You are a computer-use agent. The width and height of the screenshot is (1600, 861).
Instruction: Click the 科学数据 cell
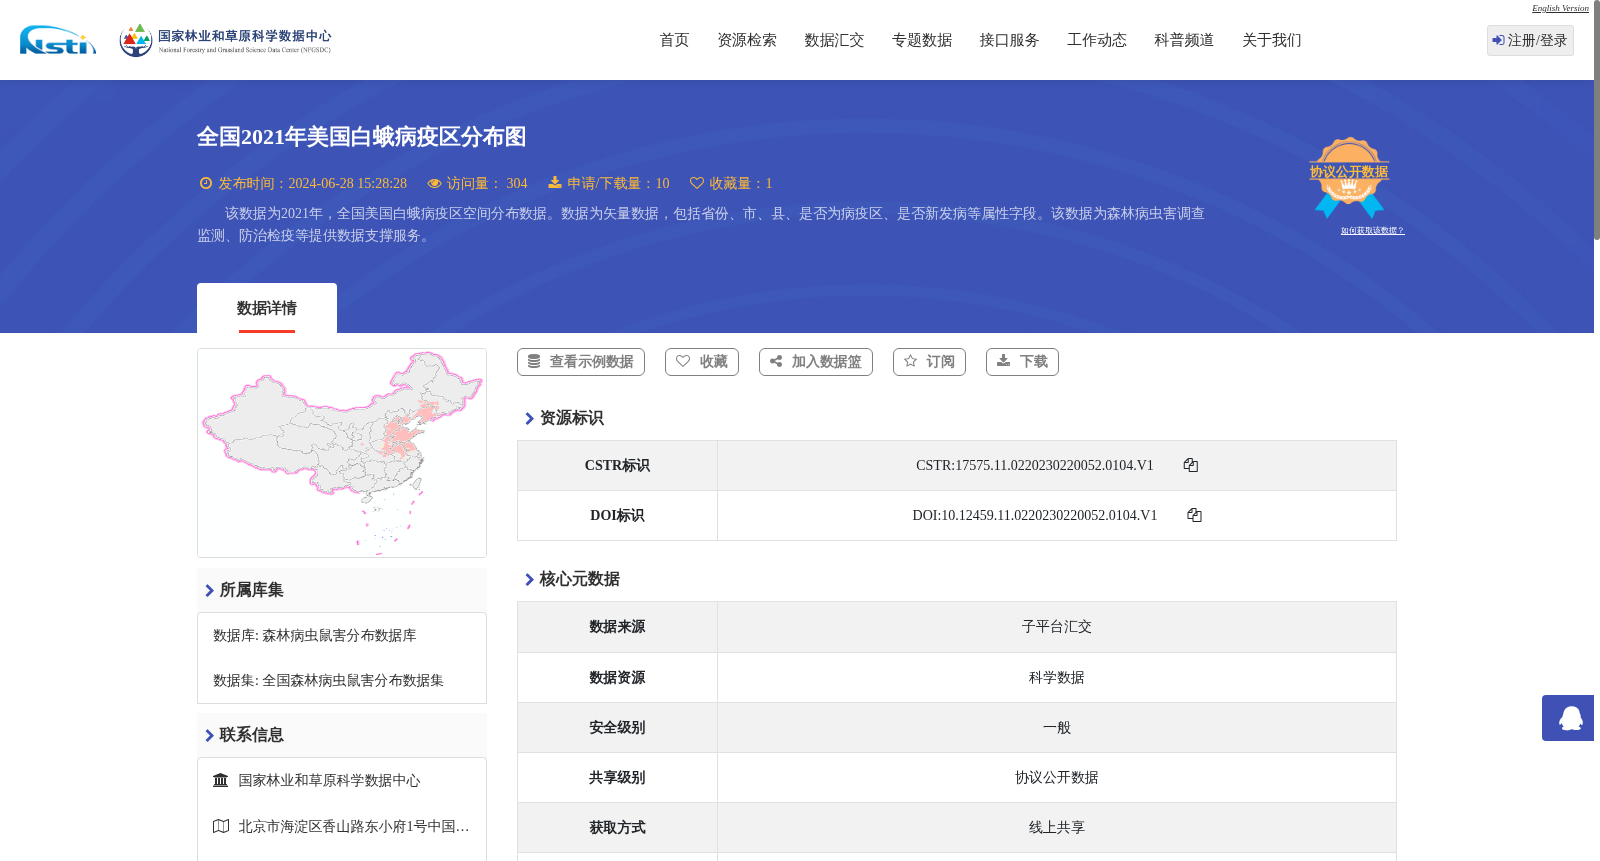click(x=1057, y=677)
